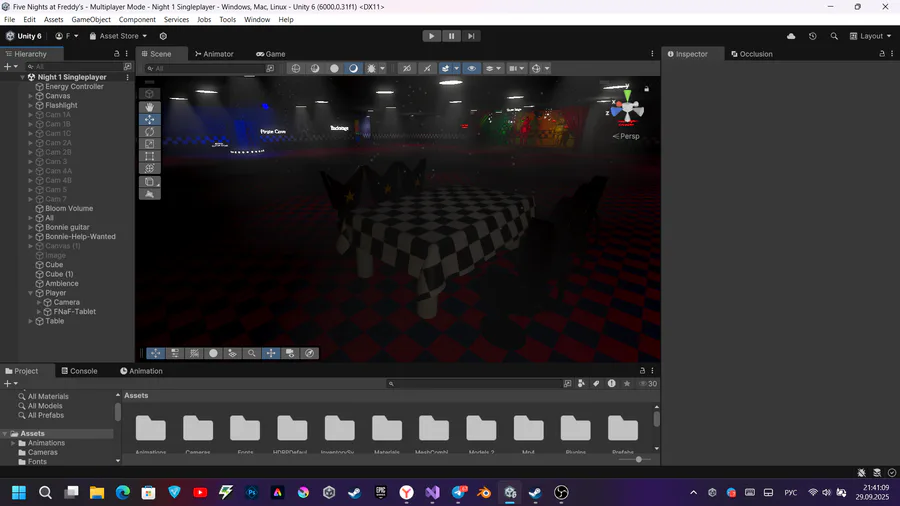The image size is (900, 506).
Task: Expand the FNaF-Tablet child object
Action: click(38, 312)
